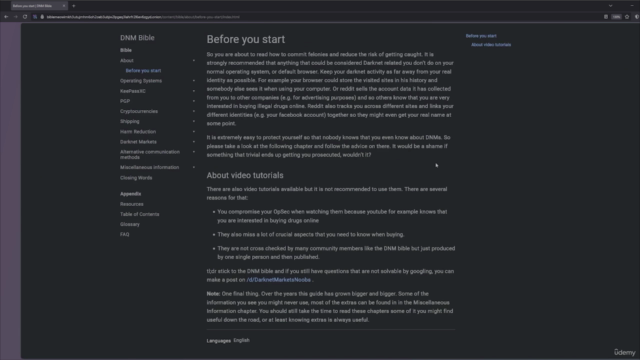Screen dimensions: 640x360
Task: Bookmark this page with the star icon
Action: [627, 17]
